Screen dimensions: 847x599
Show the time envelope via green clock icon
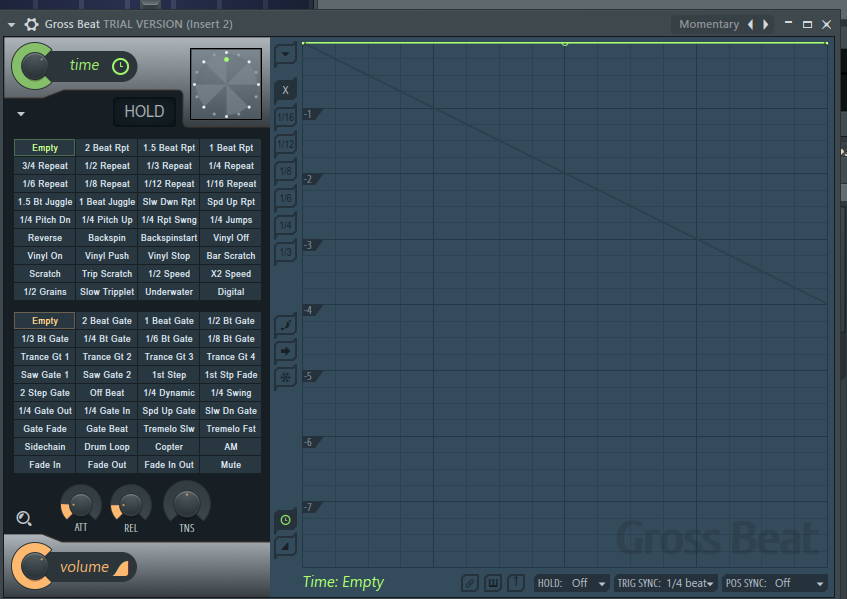[x=286, y=520]
